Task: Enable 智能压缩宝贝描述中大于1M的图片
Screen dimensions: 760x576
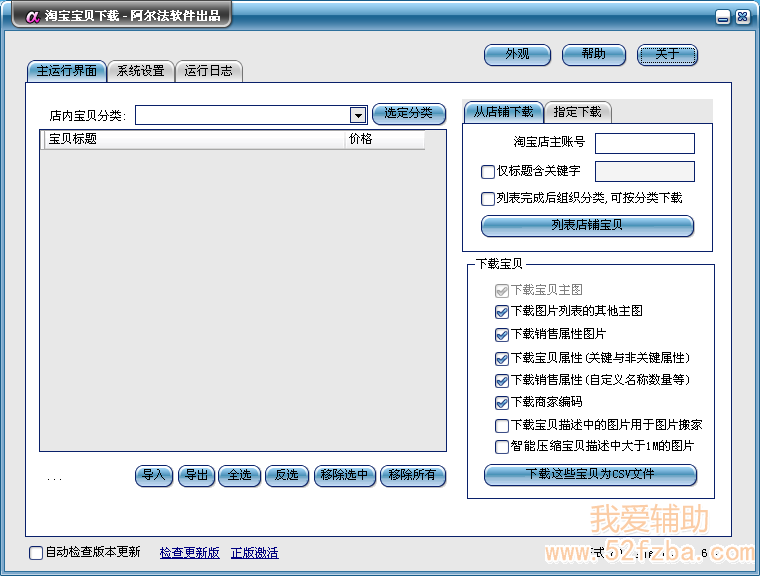Action: (502, 446)
